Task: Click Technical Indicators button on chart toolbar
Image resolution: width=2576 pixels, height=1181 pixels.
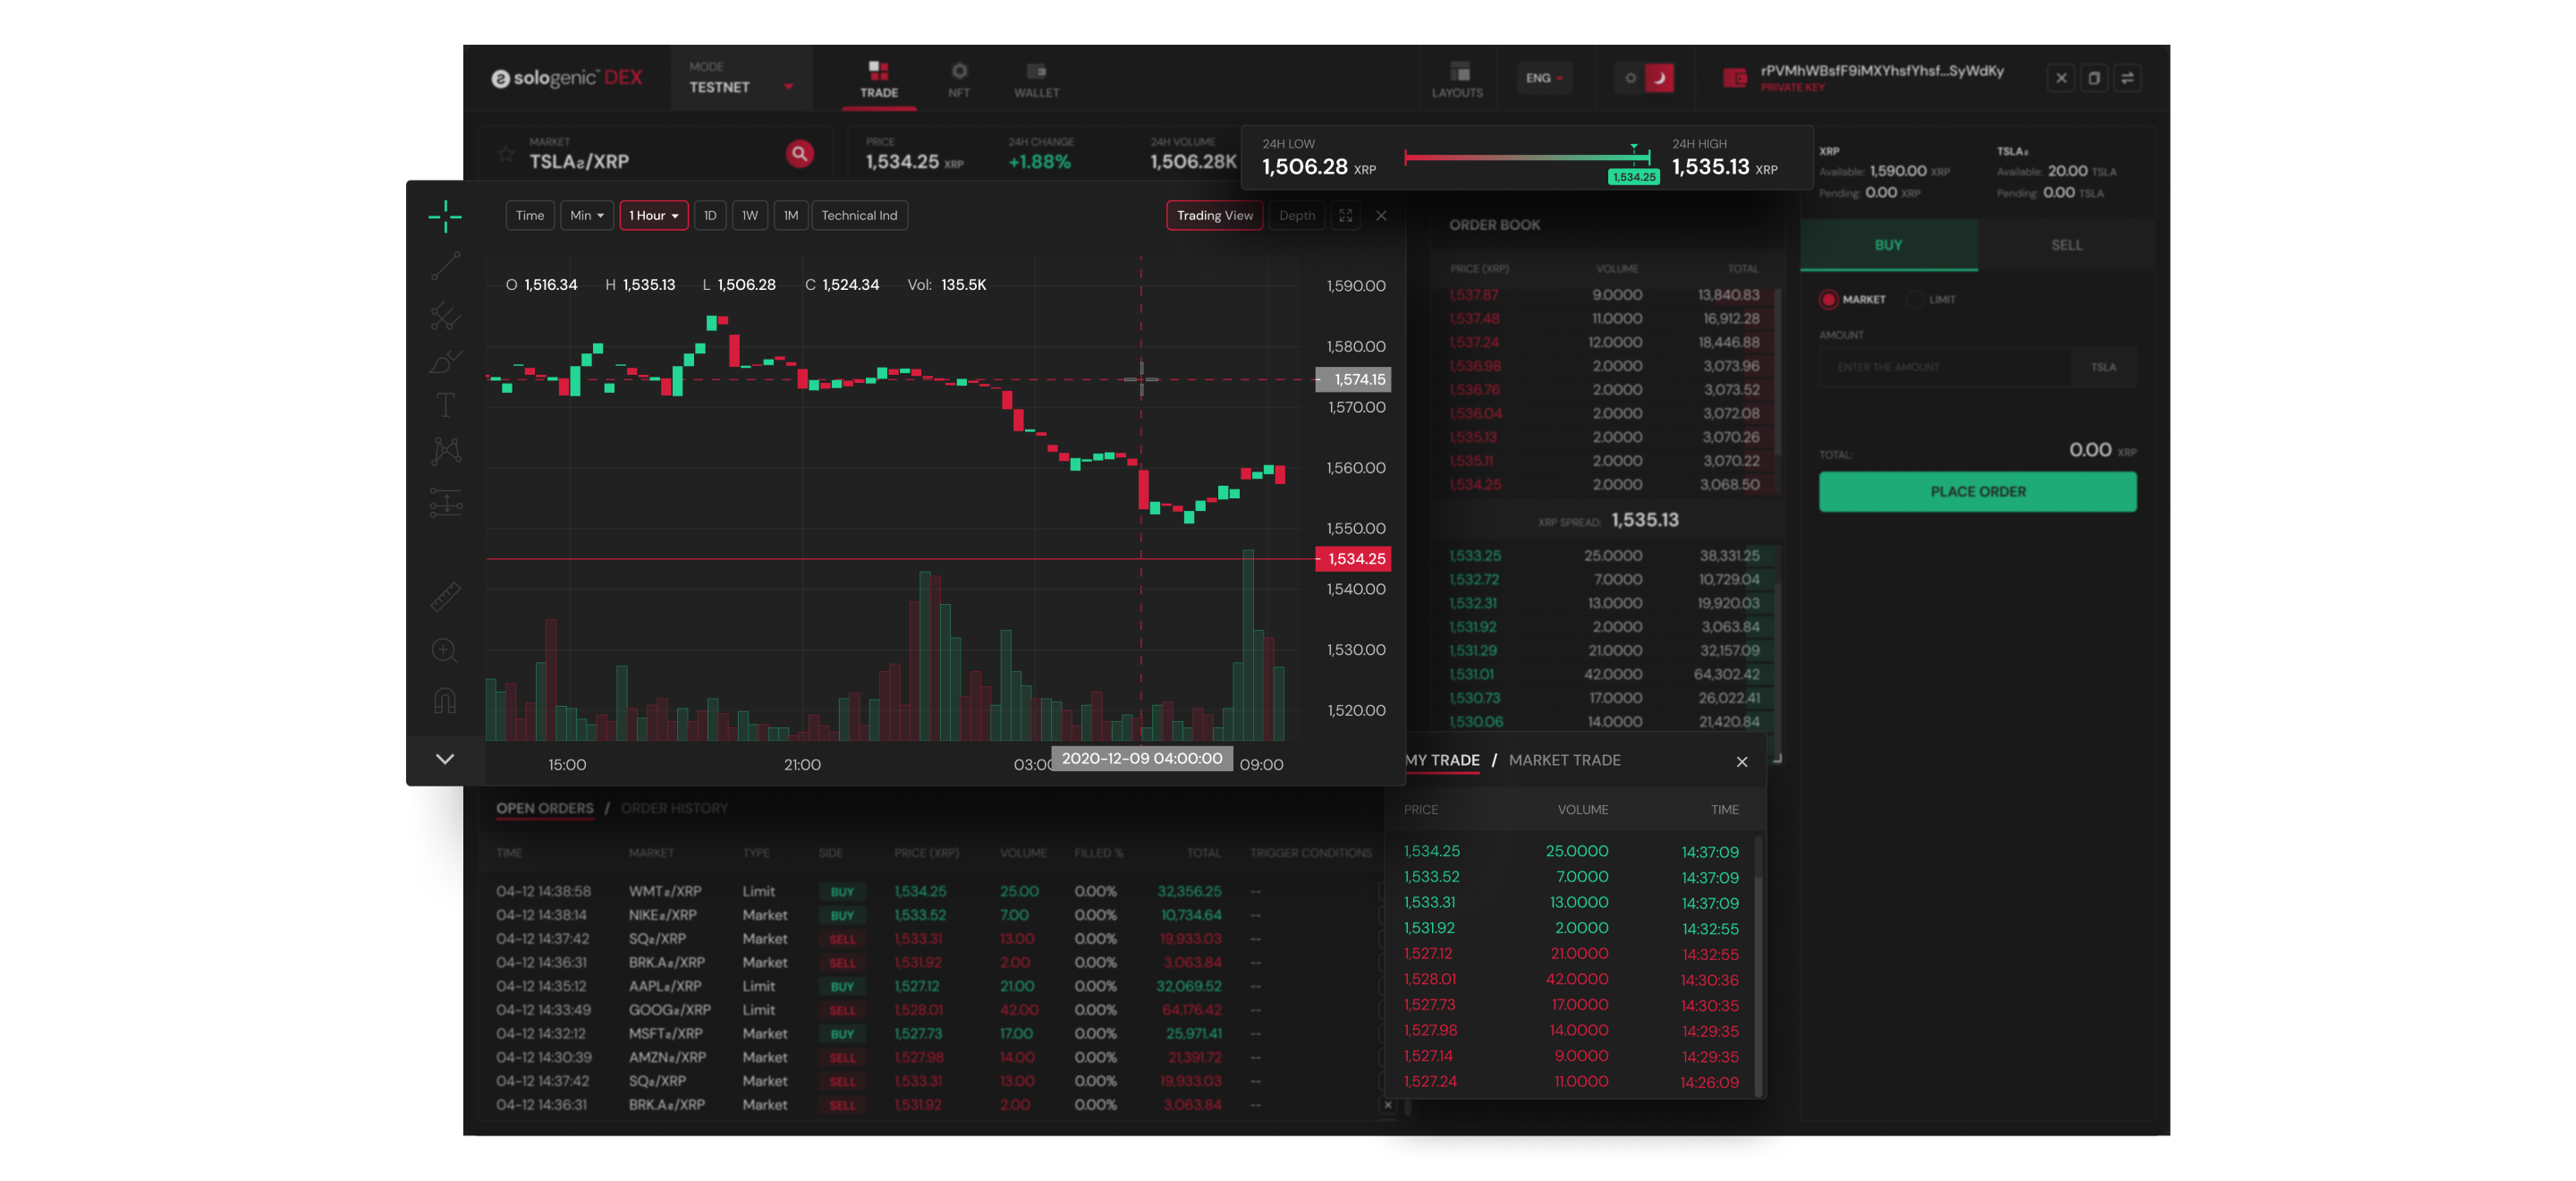Action: click(x=860, y=216)
